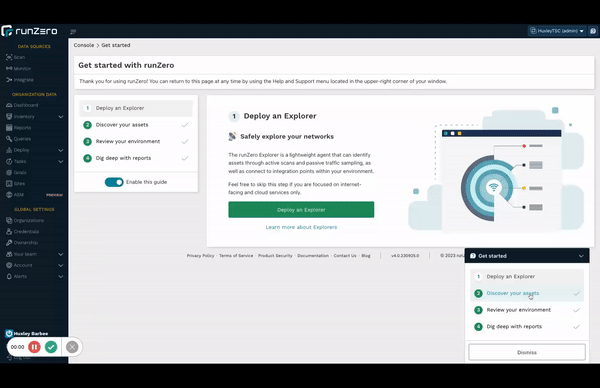The image size is (600, 388).
Task: Choose Review your environment in floating panel
Action: (527, 310)
